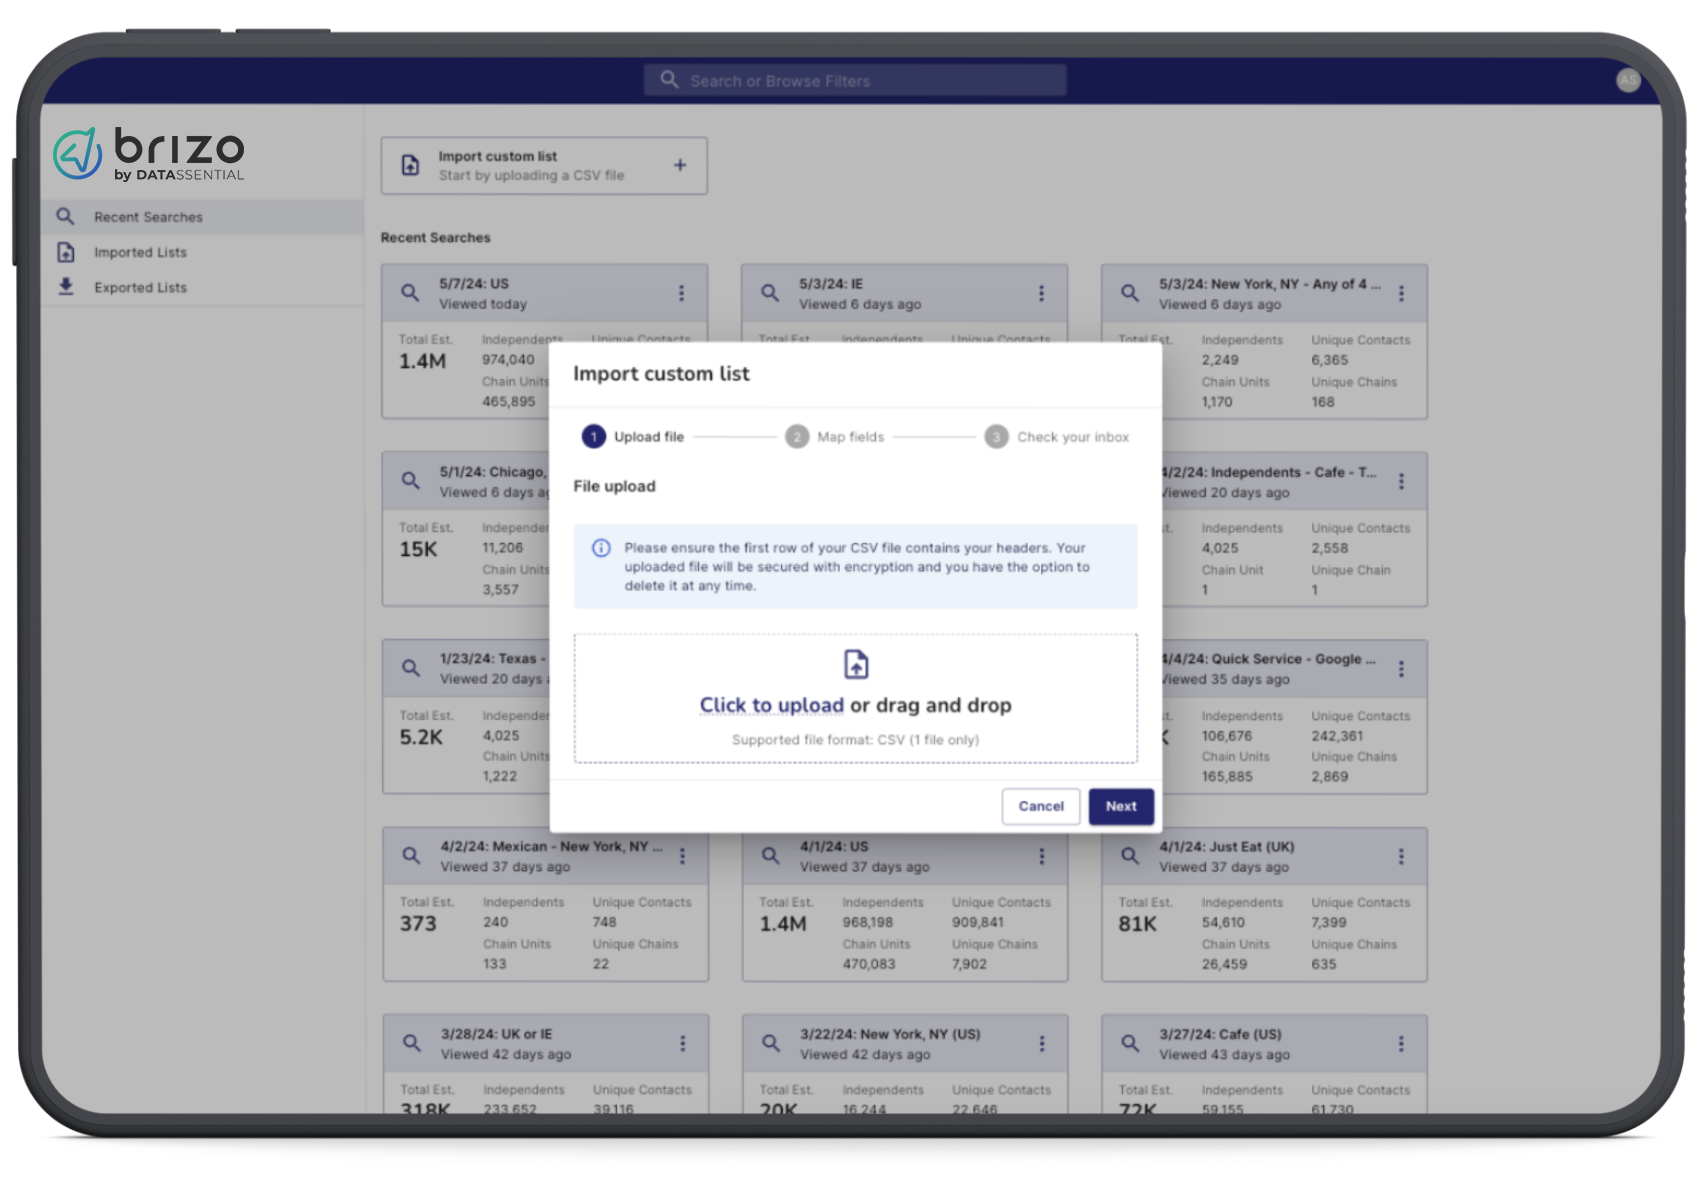This screenshot has width=1700, height=1200.
Task: Cancel the Import custom list dialog
Action: pyautogui.click(x=1041, y=806)
